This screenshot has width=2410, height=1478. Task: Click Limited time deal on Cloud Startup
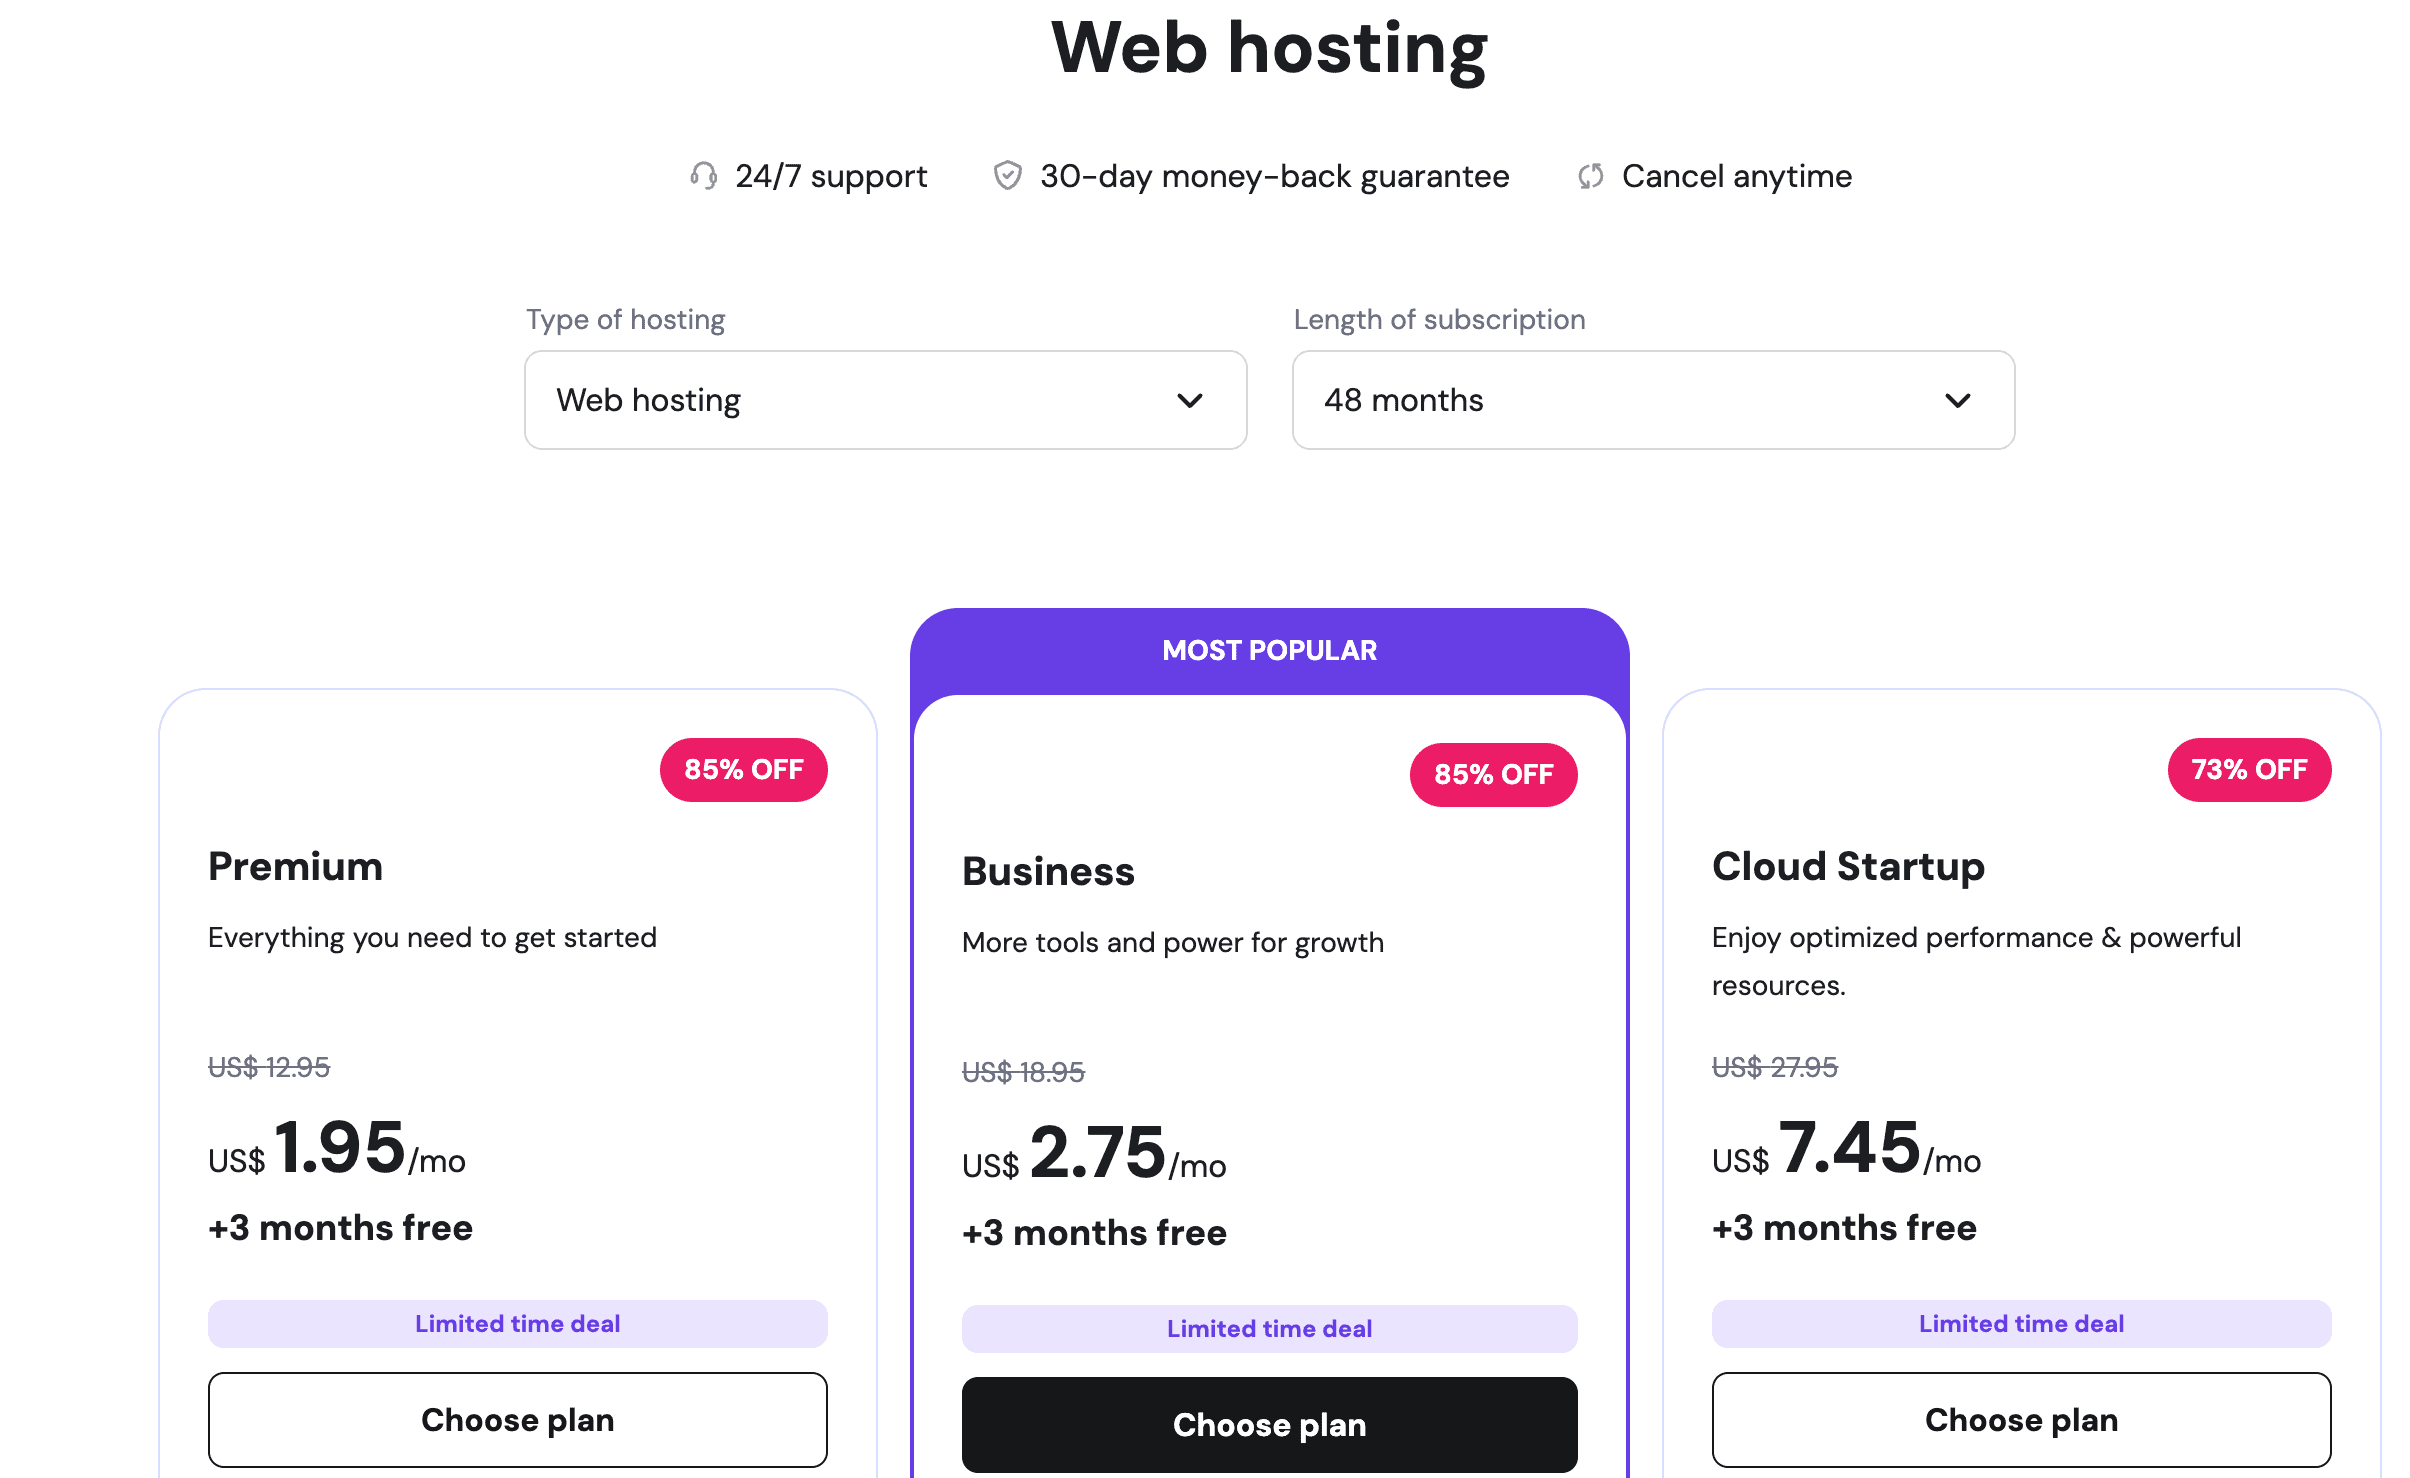coord(2021,1323)
